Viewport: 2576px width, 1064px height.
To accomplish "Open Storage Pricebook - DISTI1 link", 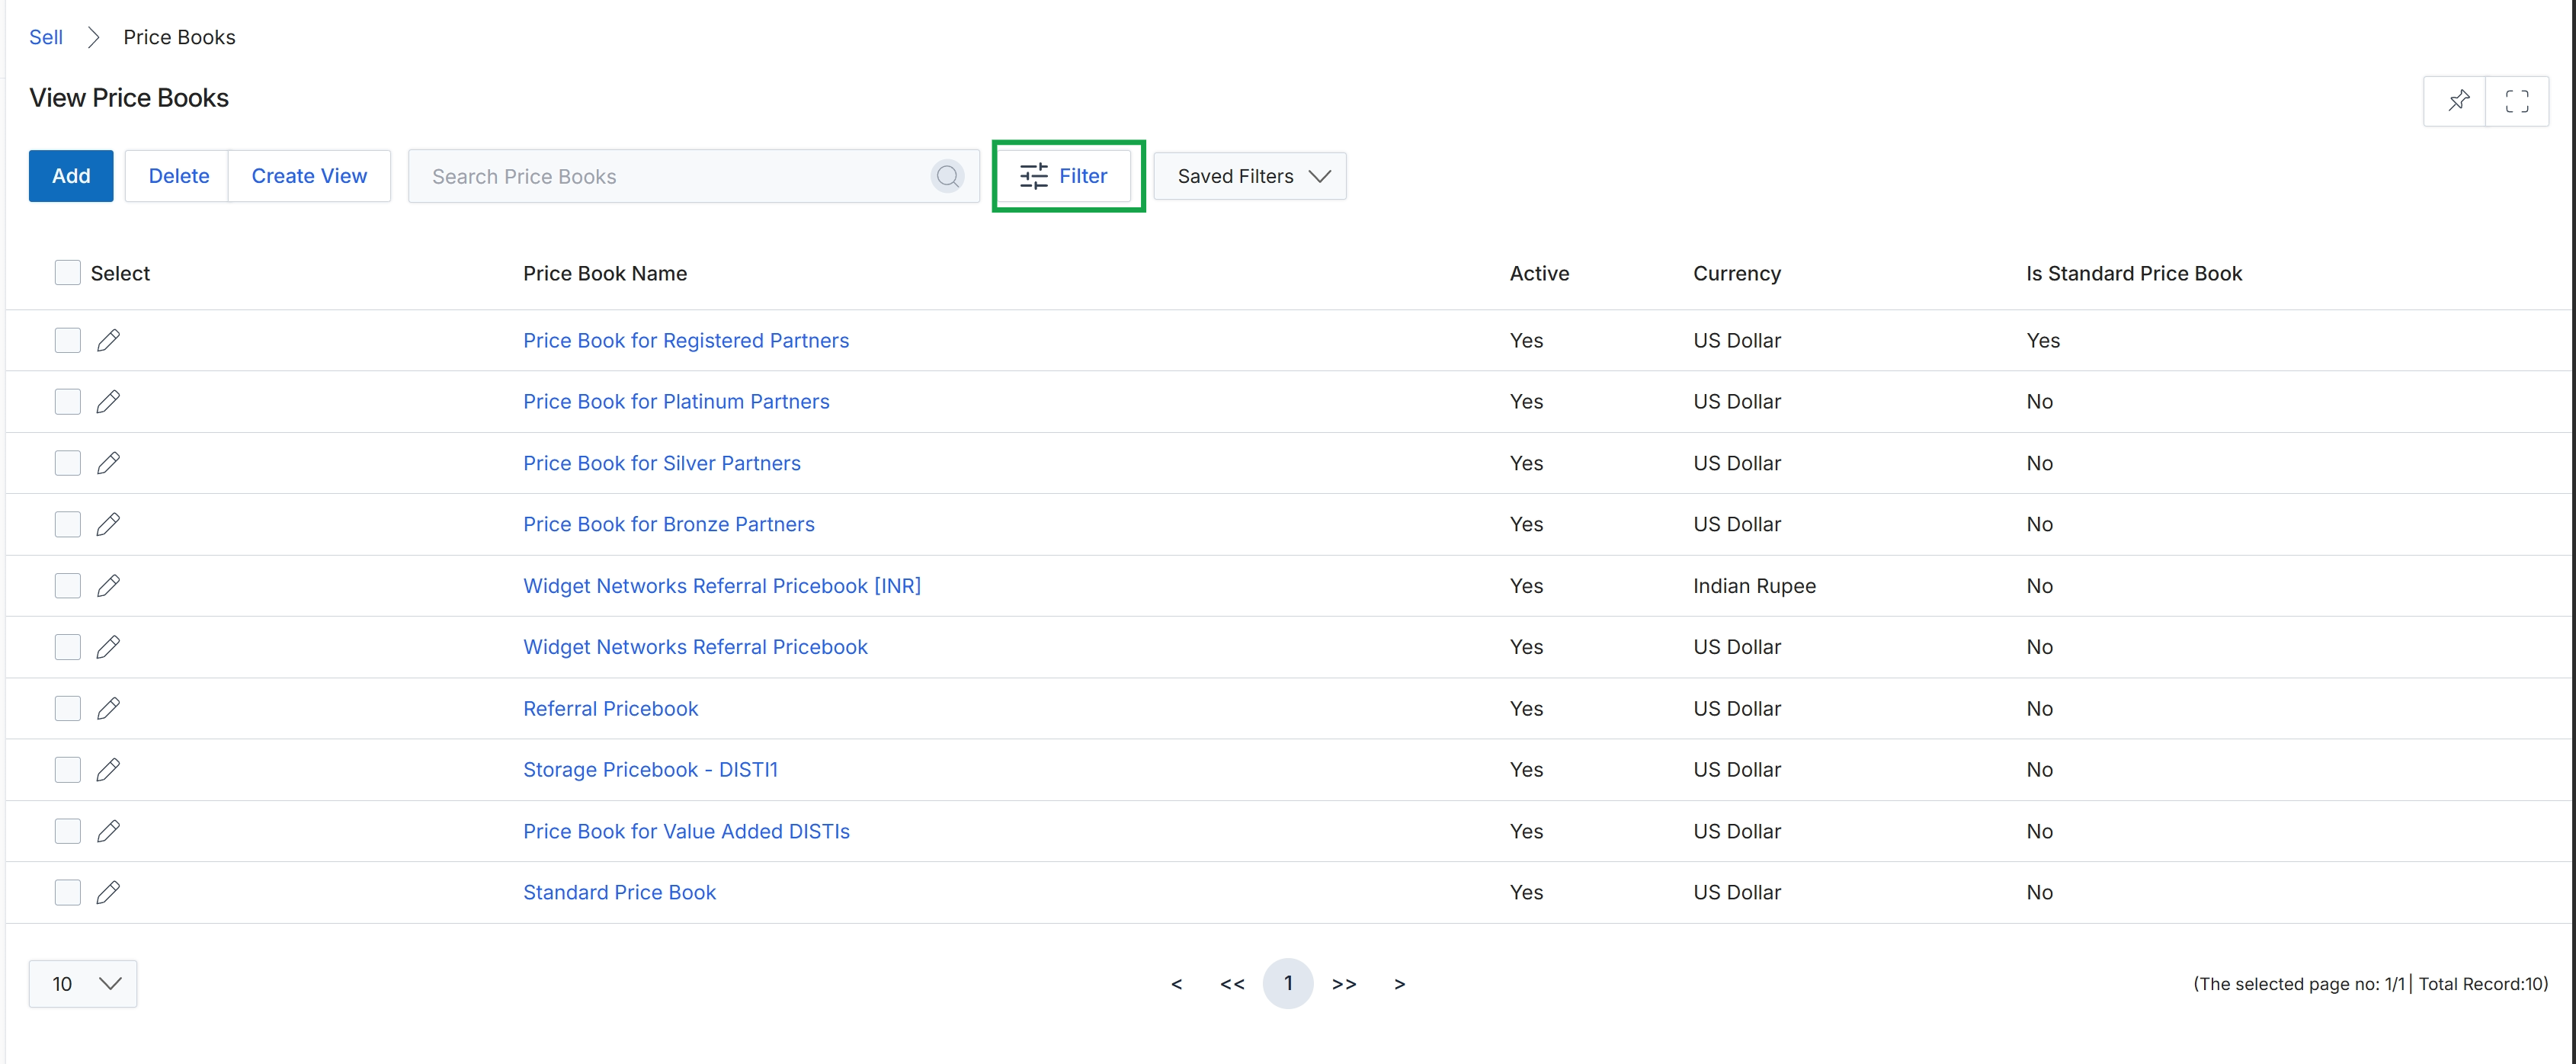I will [650, 770].
